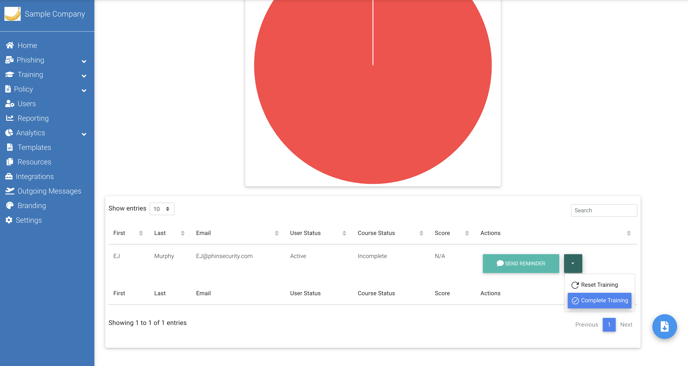Sort table by Last column header
Viewport: 688px width, 366px height.
pos(169,233)
